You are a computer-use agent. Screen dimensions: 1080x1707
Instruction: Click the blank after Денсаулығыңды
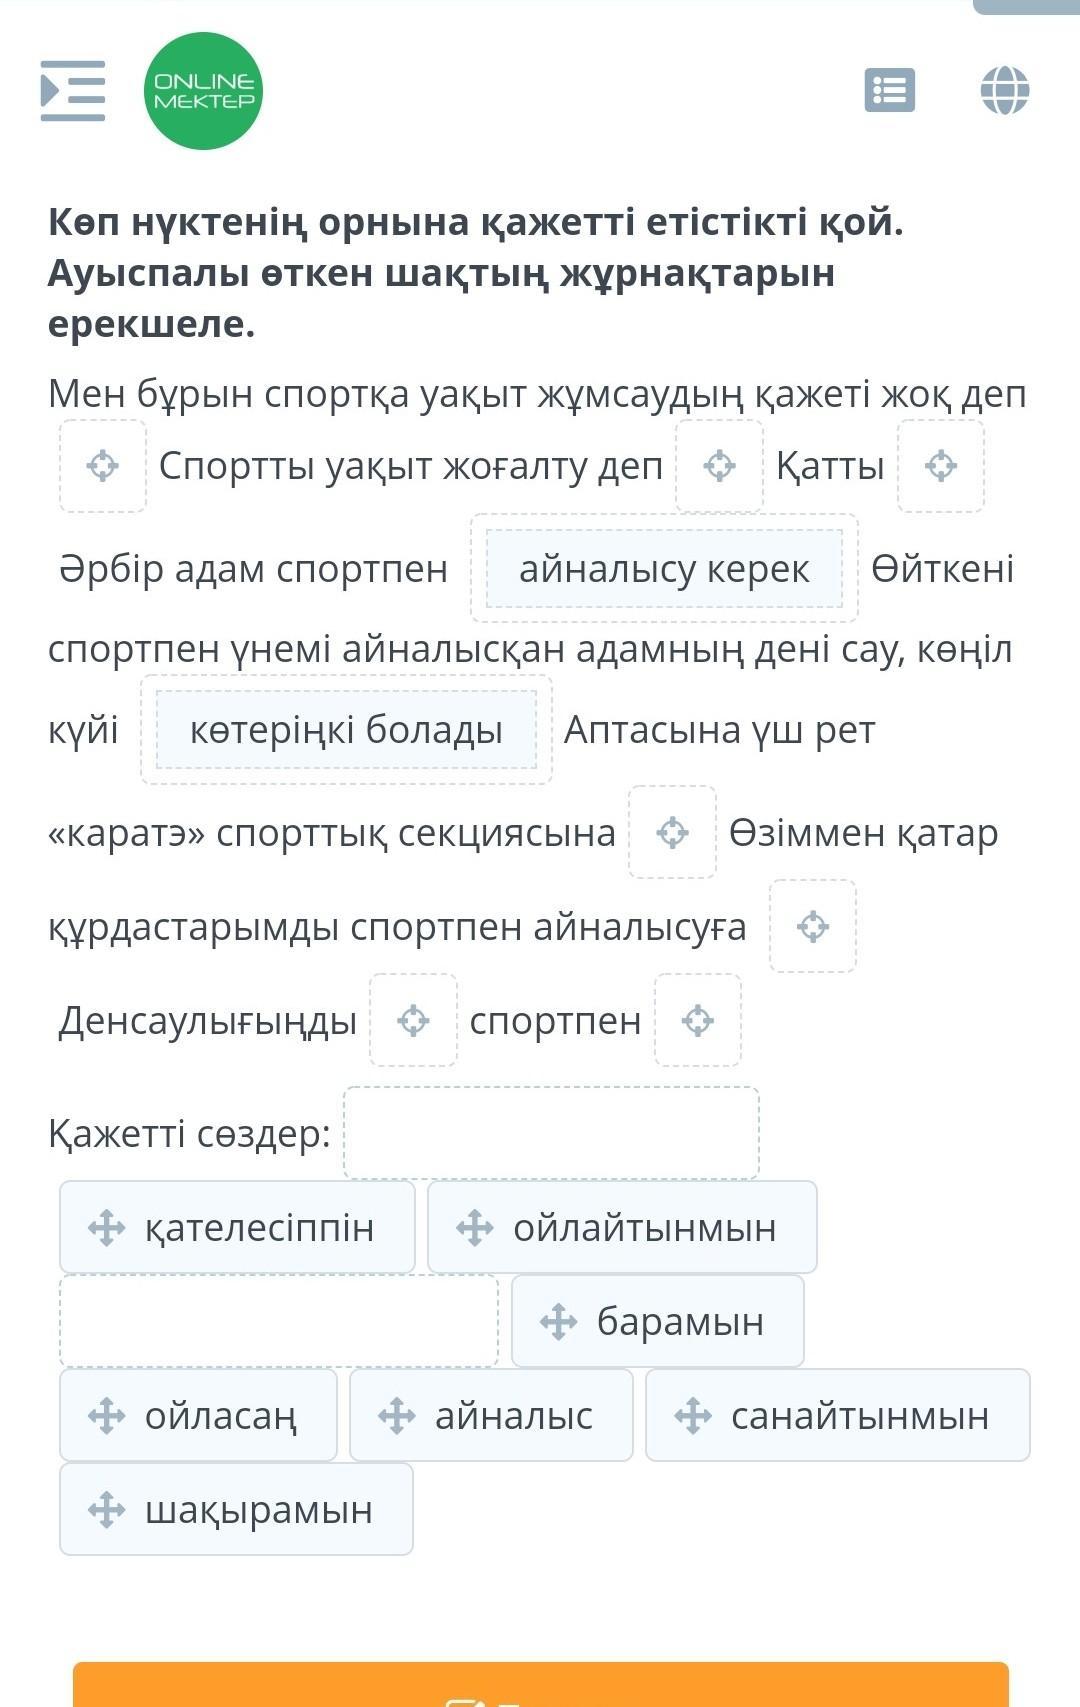coord(414,1021)
